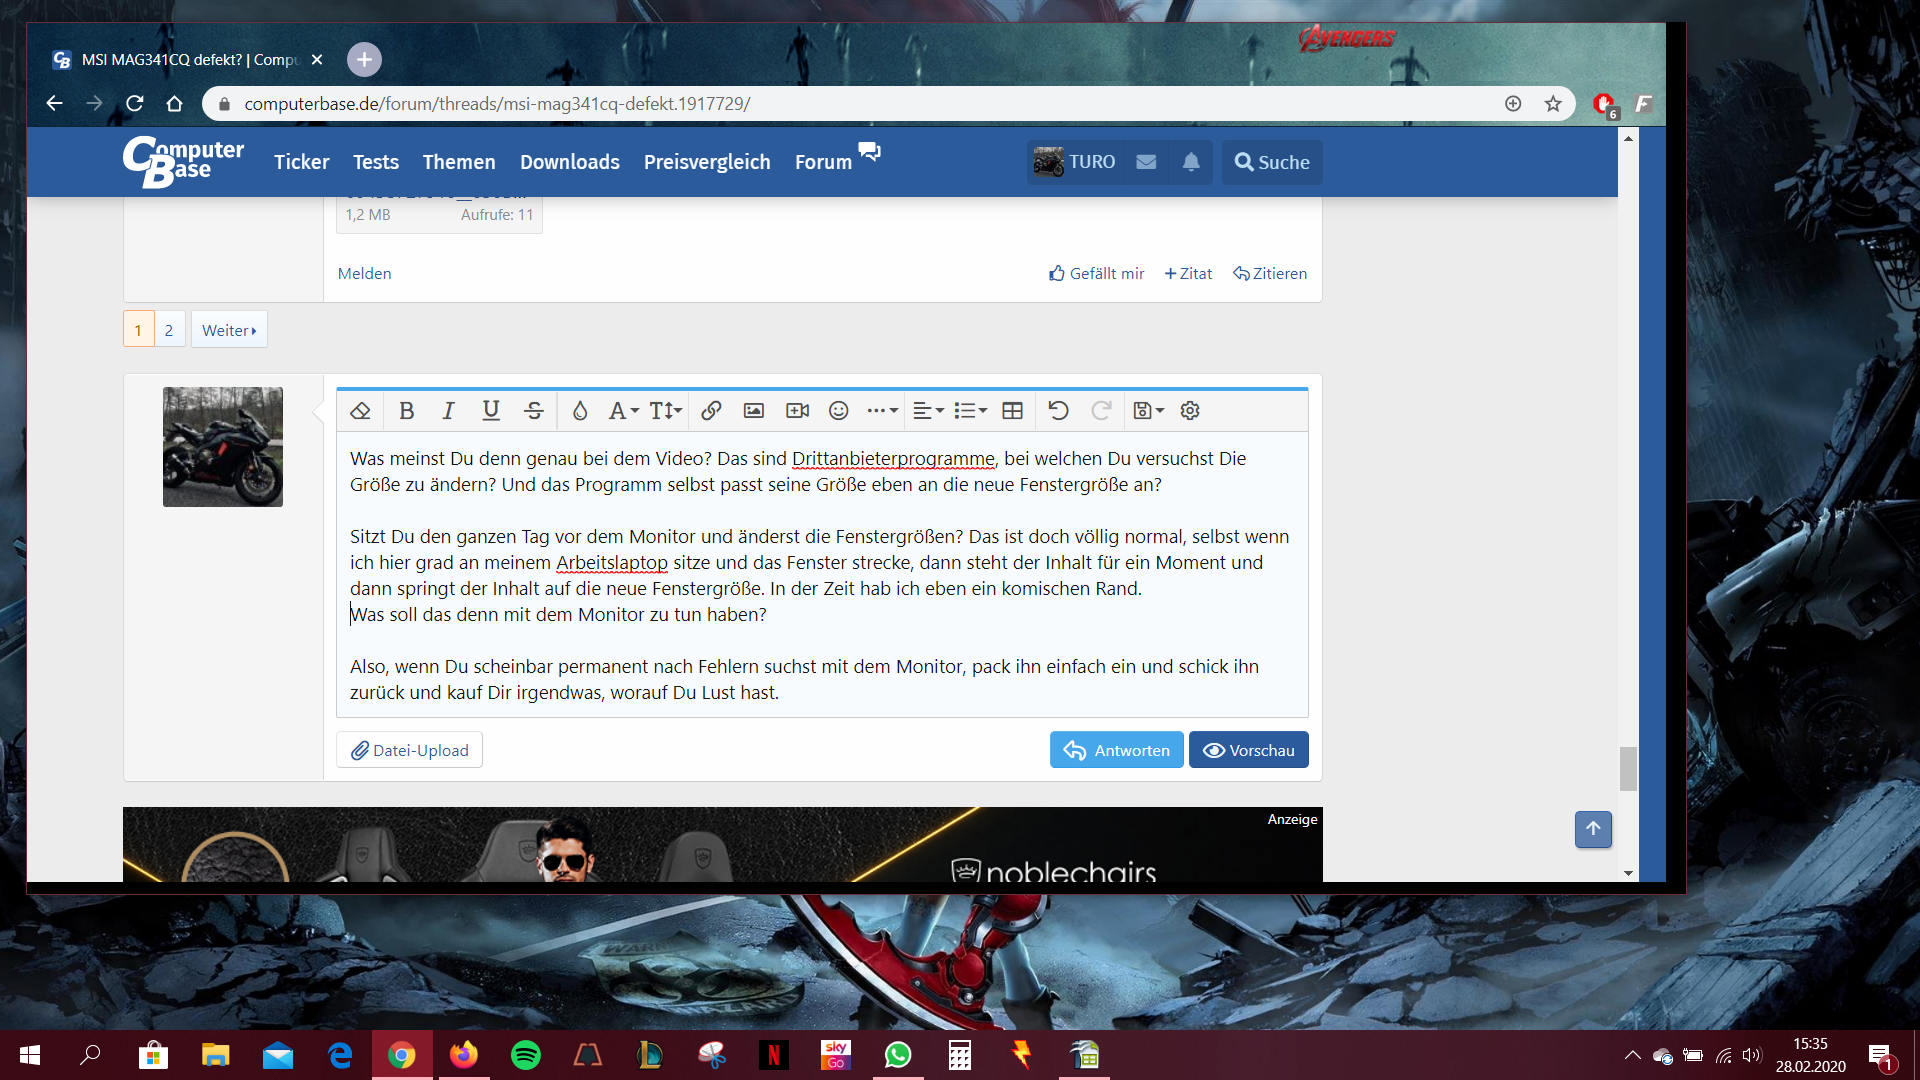Open the text color droplet picker
1920x1080 pixels.
coord(579,411)
